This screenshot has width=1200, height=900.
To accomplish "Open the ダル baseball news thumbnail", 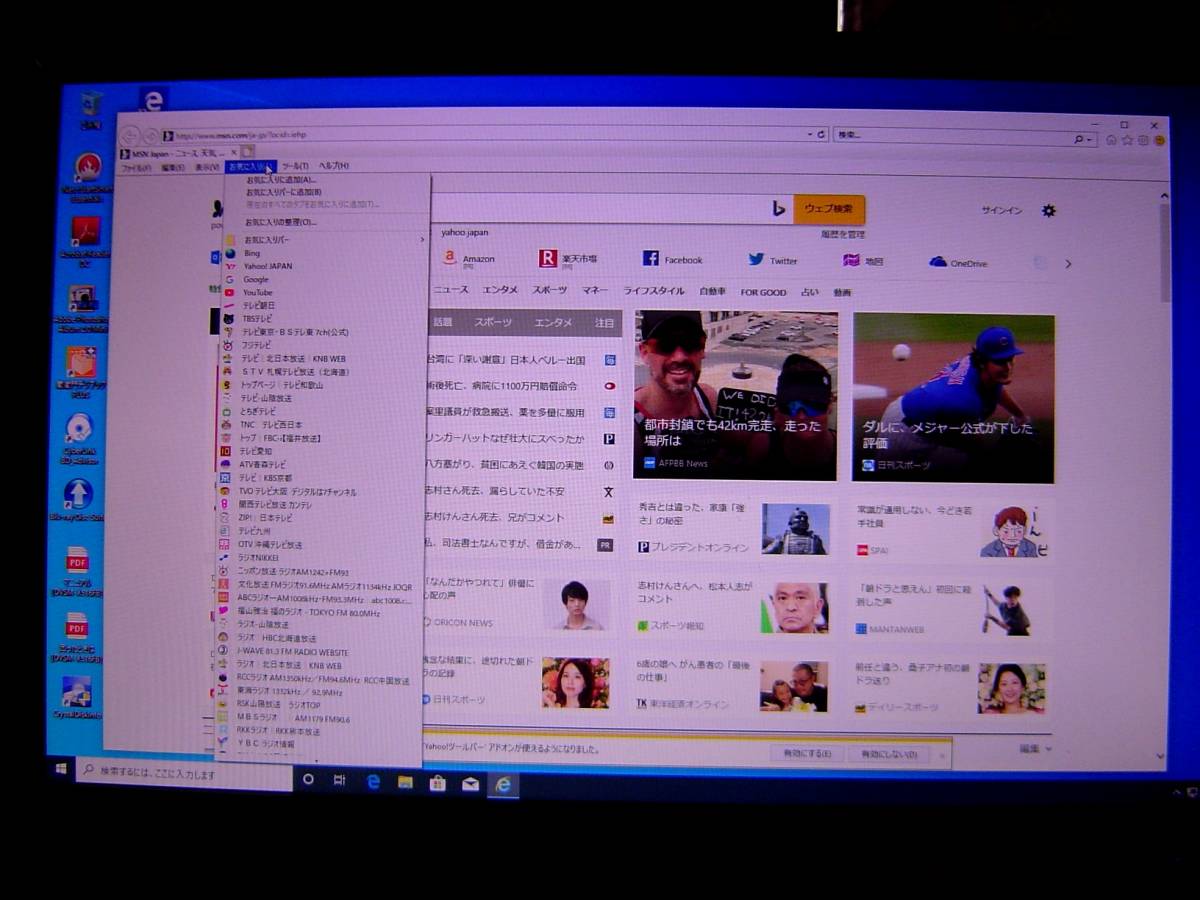I will [x=953, y=398].
